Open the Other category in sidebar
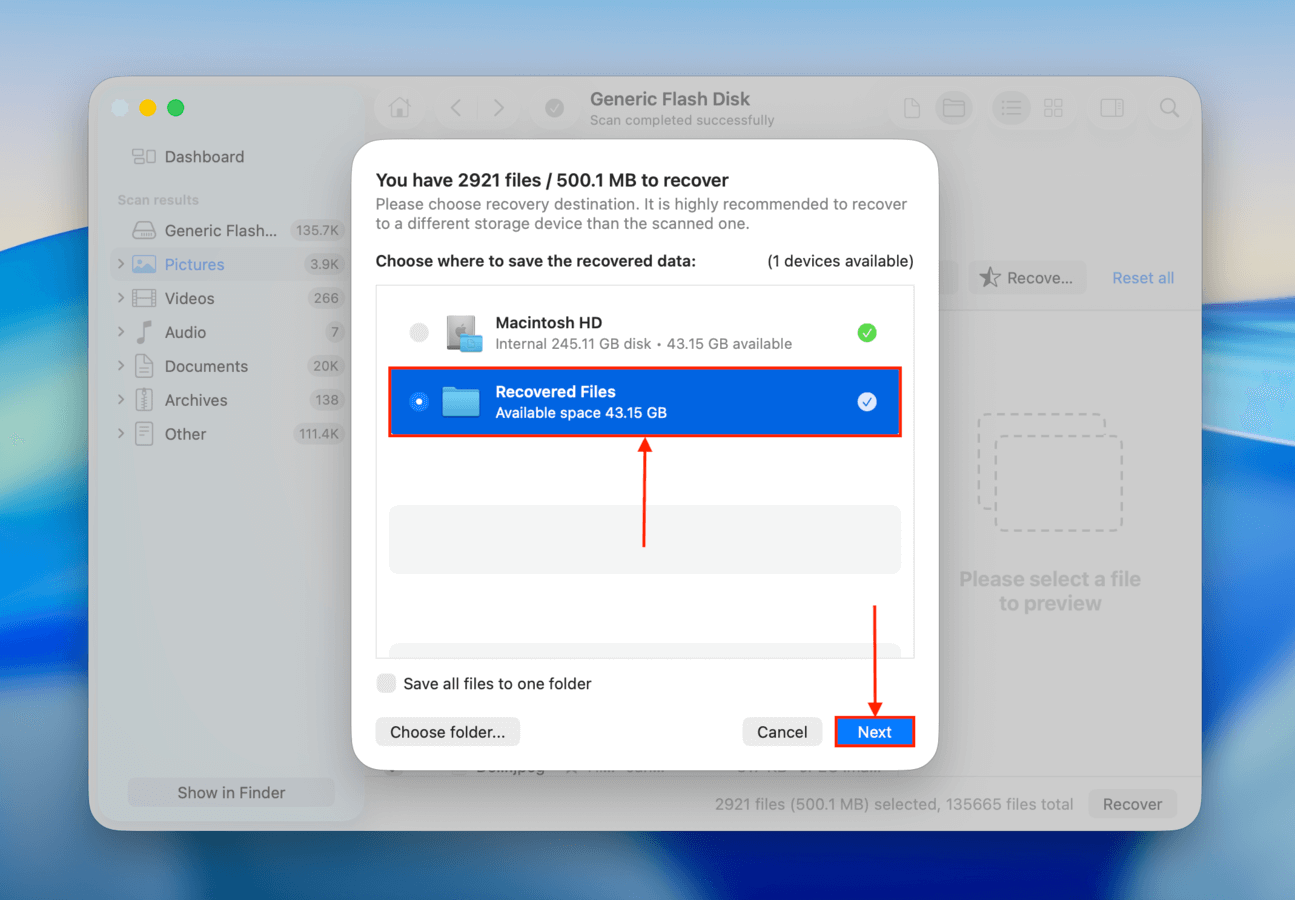The height and width of the screenshot is (900, 1295). pyautogui.click(x=185, y=433)
